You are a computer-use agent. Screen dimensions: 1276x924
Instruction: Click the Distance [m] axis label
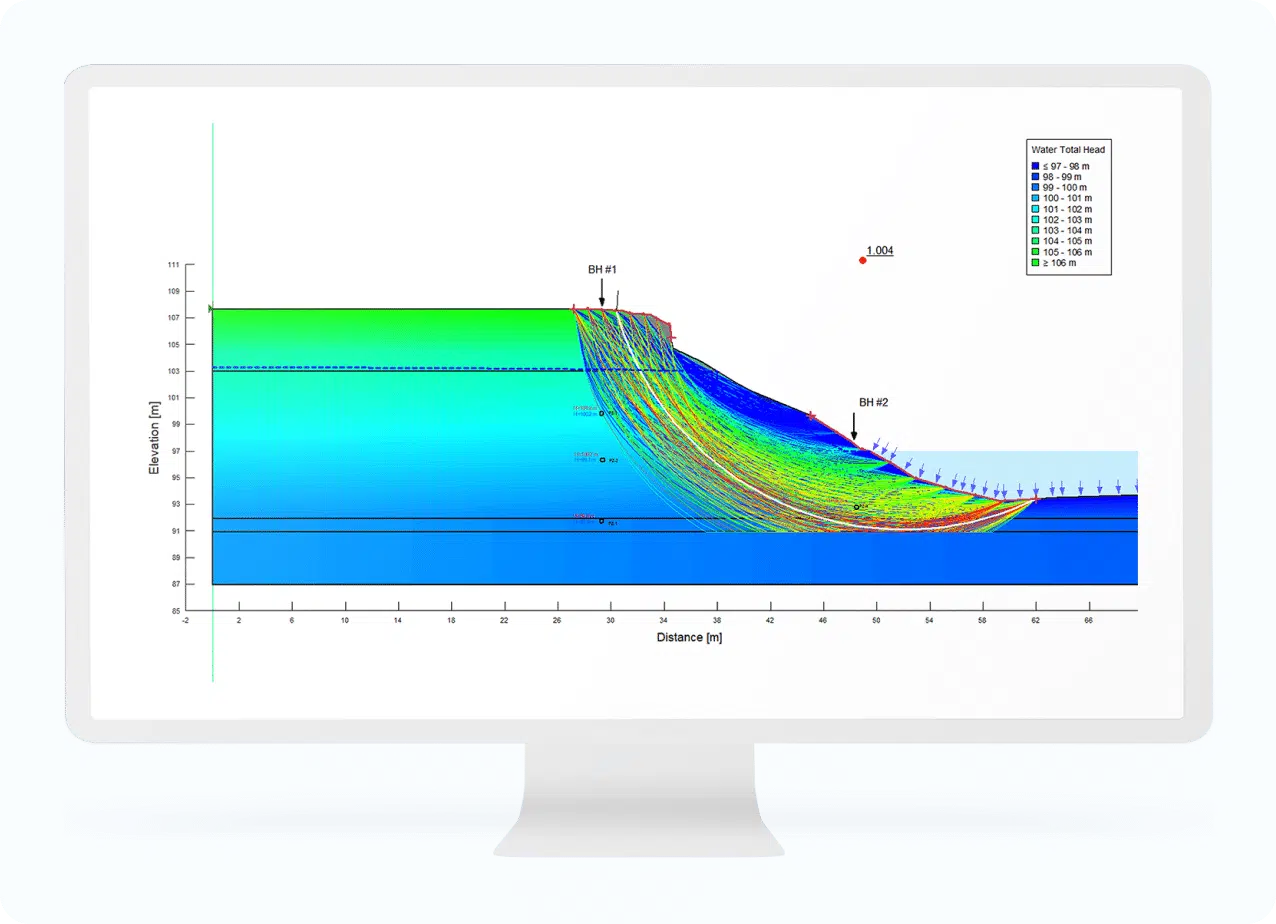[x=689, y=637]
